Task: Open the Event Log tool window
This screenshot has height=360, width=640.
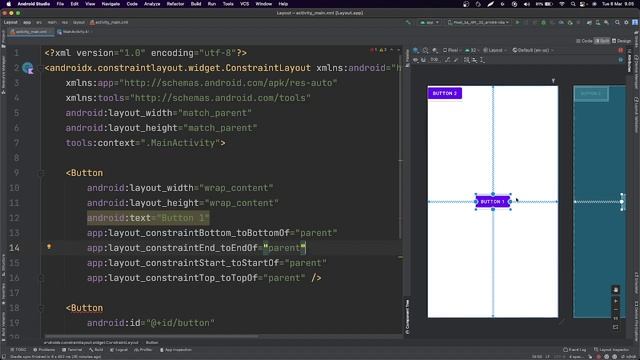Action: 575,350
